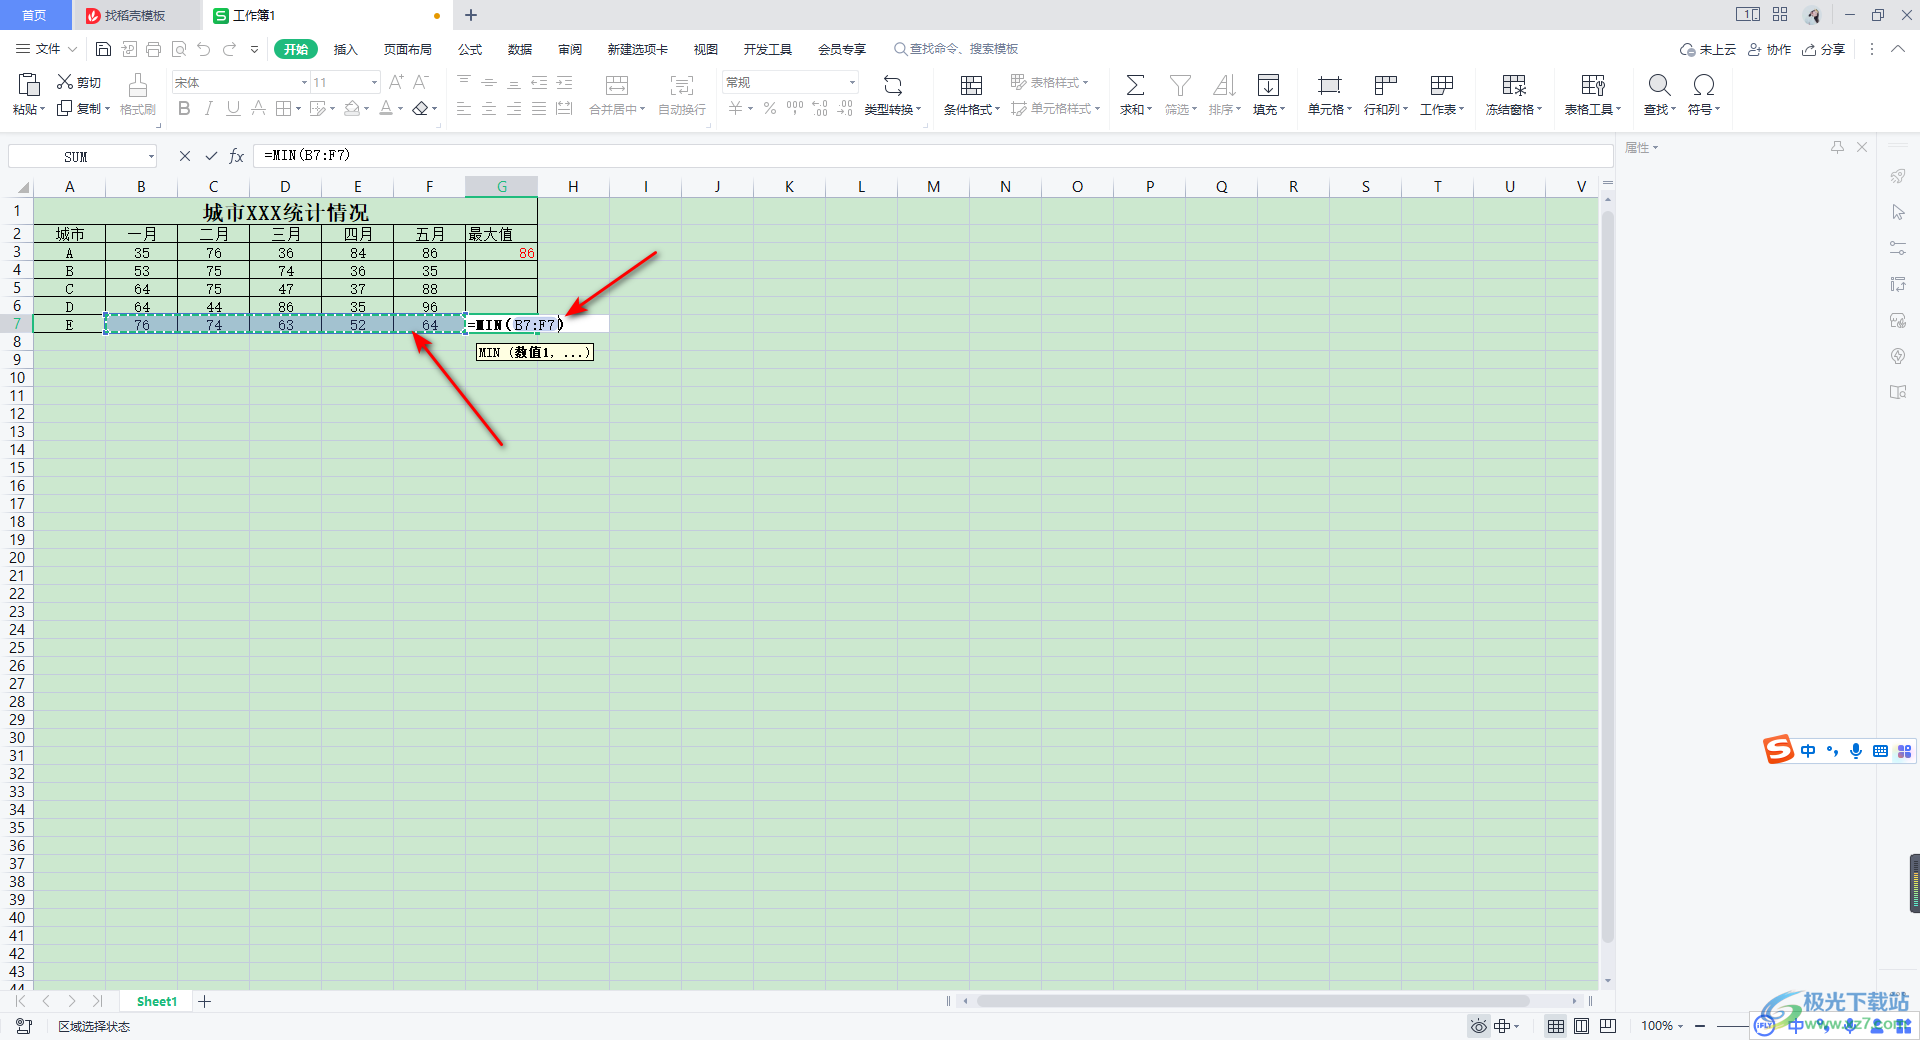Switch to Page Layout view in status bar
Screen dimensions: 1920x1040
pos(1582,1026)
